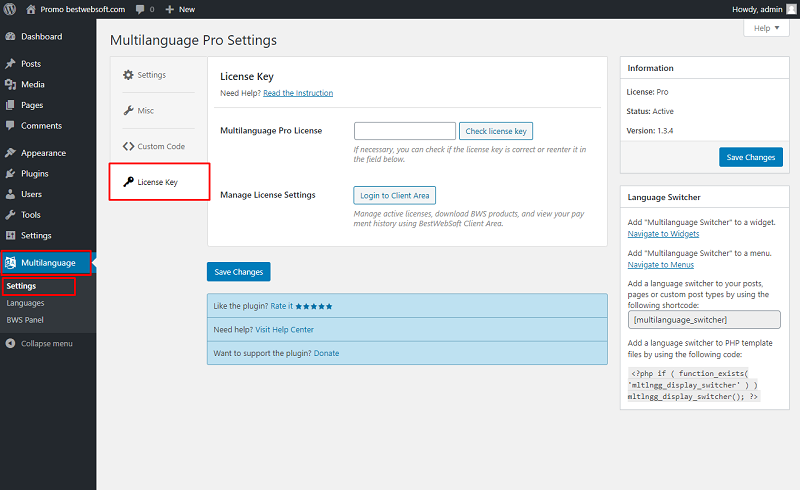Rate the plugin via star rating
800x490 pixels.
pyautogui.click(x=314, y=306)
